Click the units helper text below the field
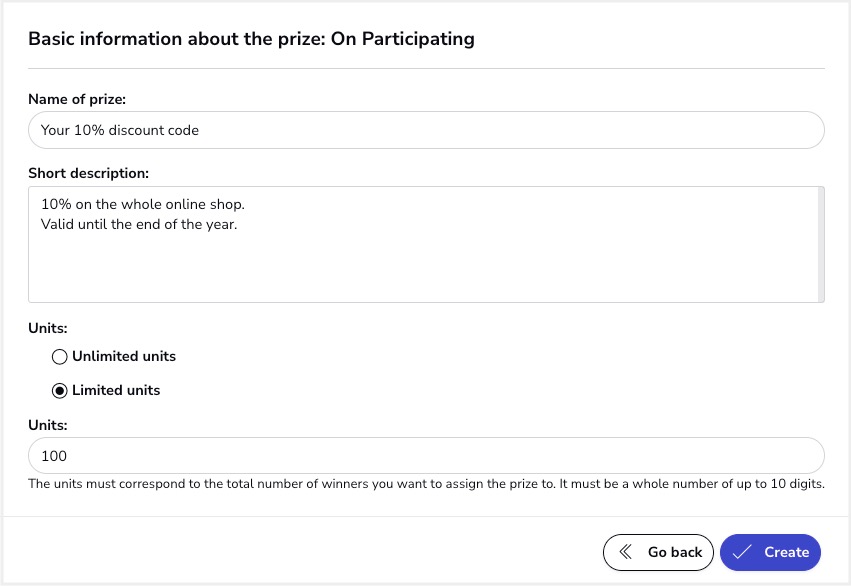 coord(426,485)
